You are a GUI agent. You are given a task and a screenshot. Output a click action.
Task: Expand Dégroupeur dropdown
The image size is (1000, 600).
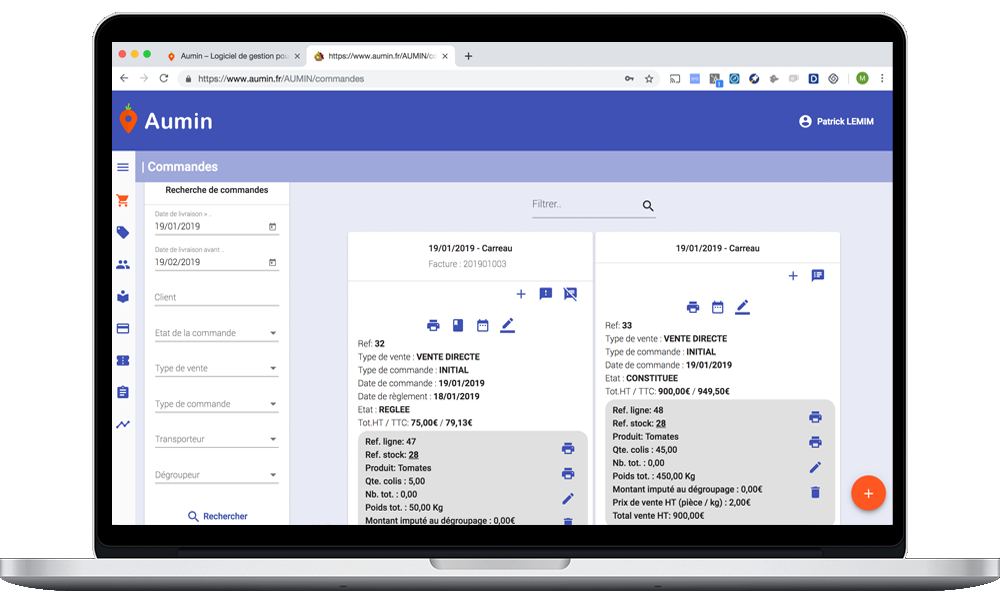click(x=216, y=474)
